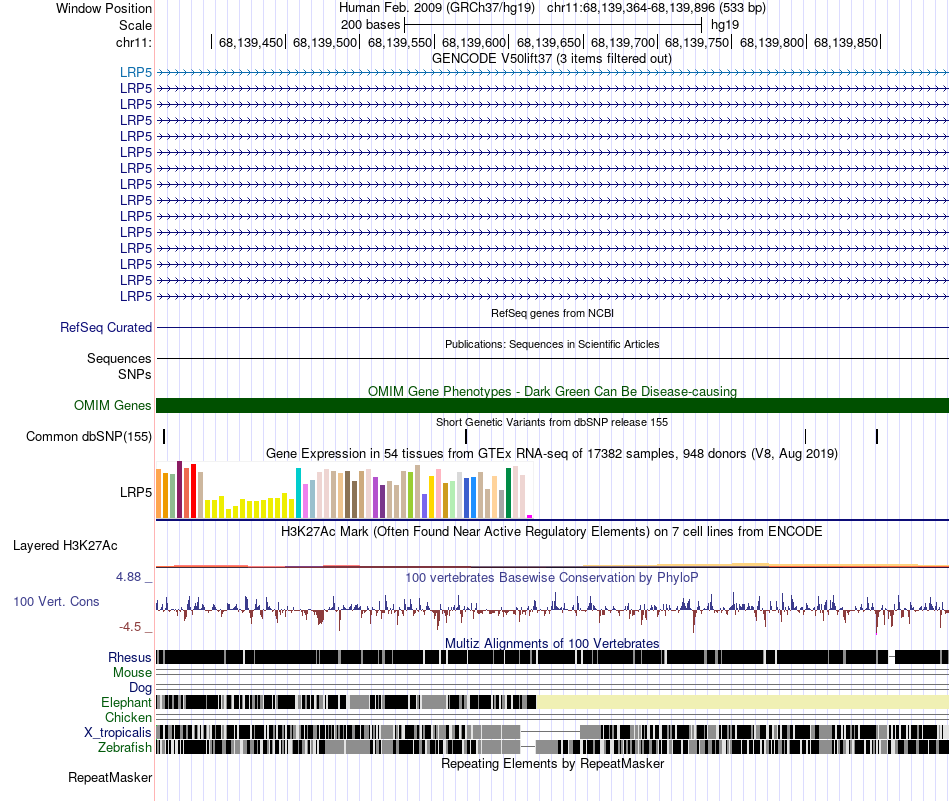Click coordinate label 68,139,550
This screenshot has width=950, height=801.
400,42
